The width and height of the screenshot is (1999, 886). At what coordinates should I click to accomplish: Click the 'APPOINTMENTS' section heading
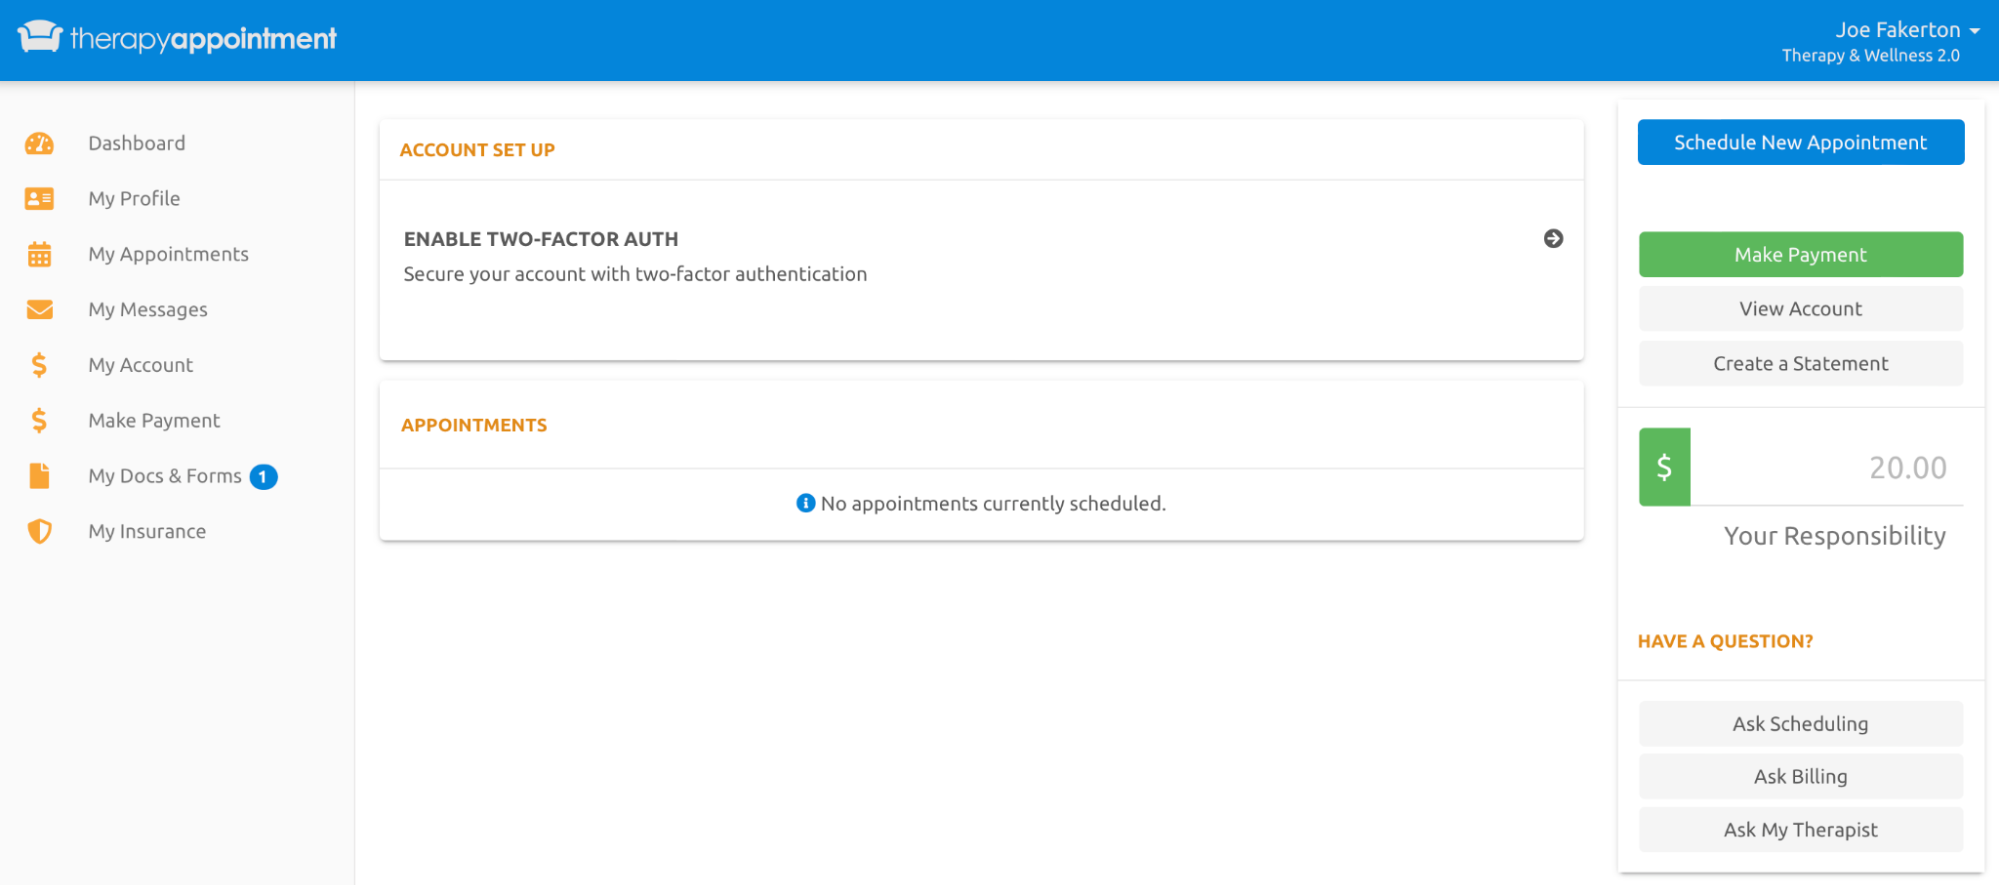pyautogui.click(x=474, y=425)
